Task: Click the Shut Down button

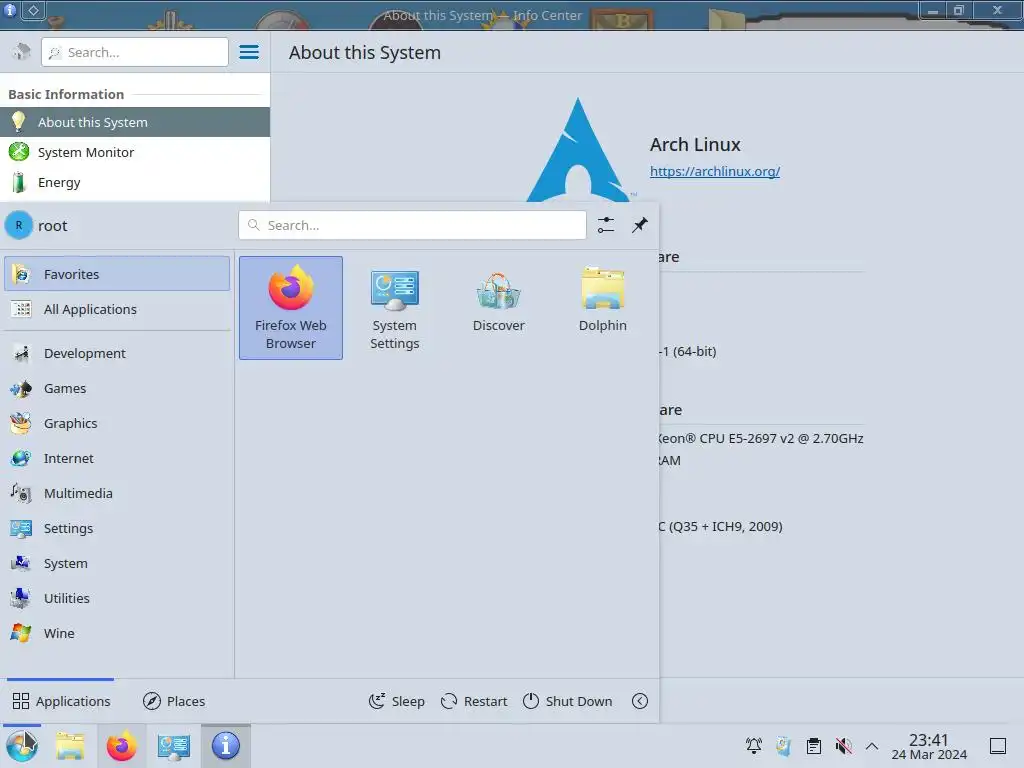Action: click(x=568, y=701)
